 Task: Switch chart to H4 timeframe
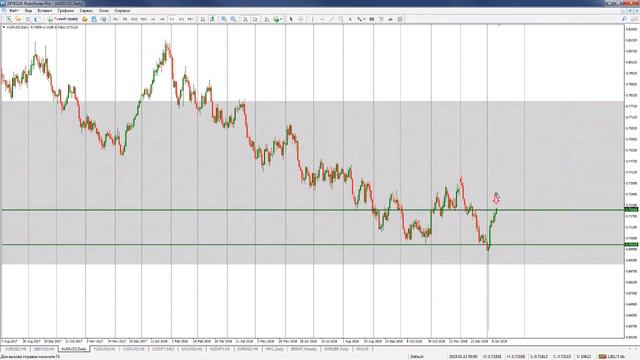(x=162, y=19)
